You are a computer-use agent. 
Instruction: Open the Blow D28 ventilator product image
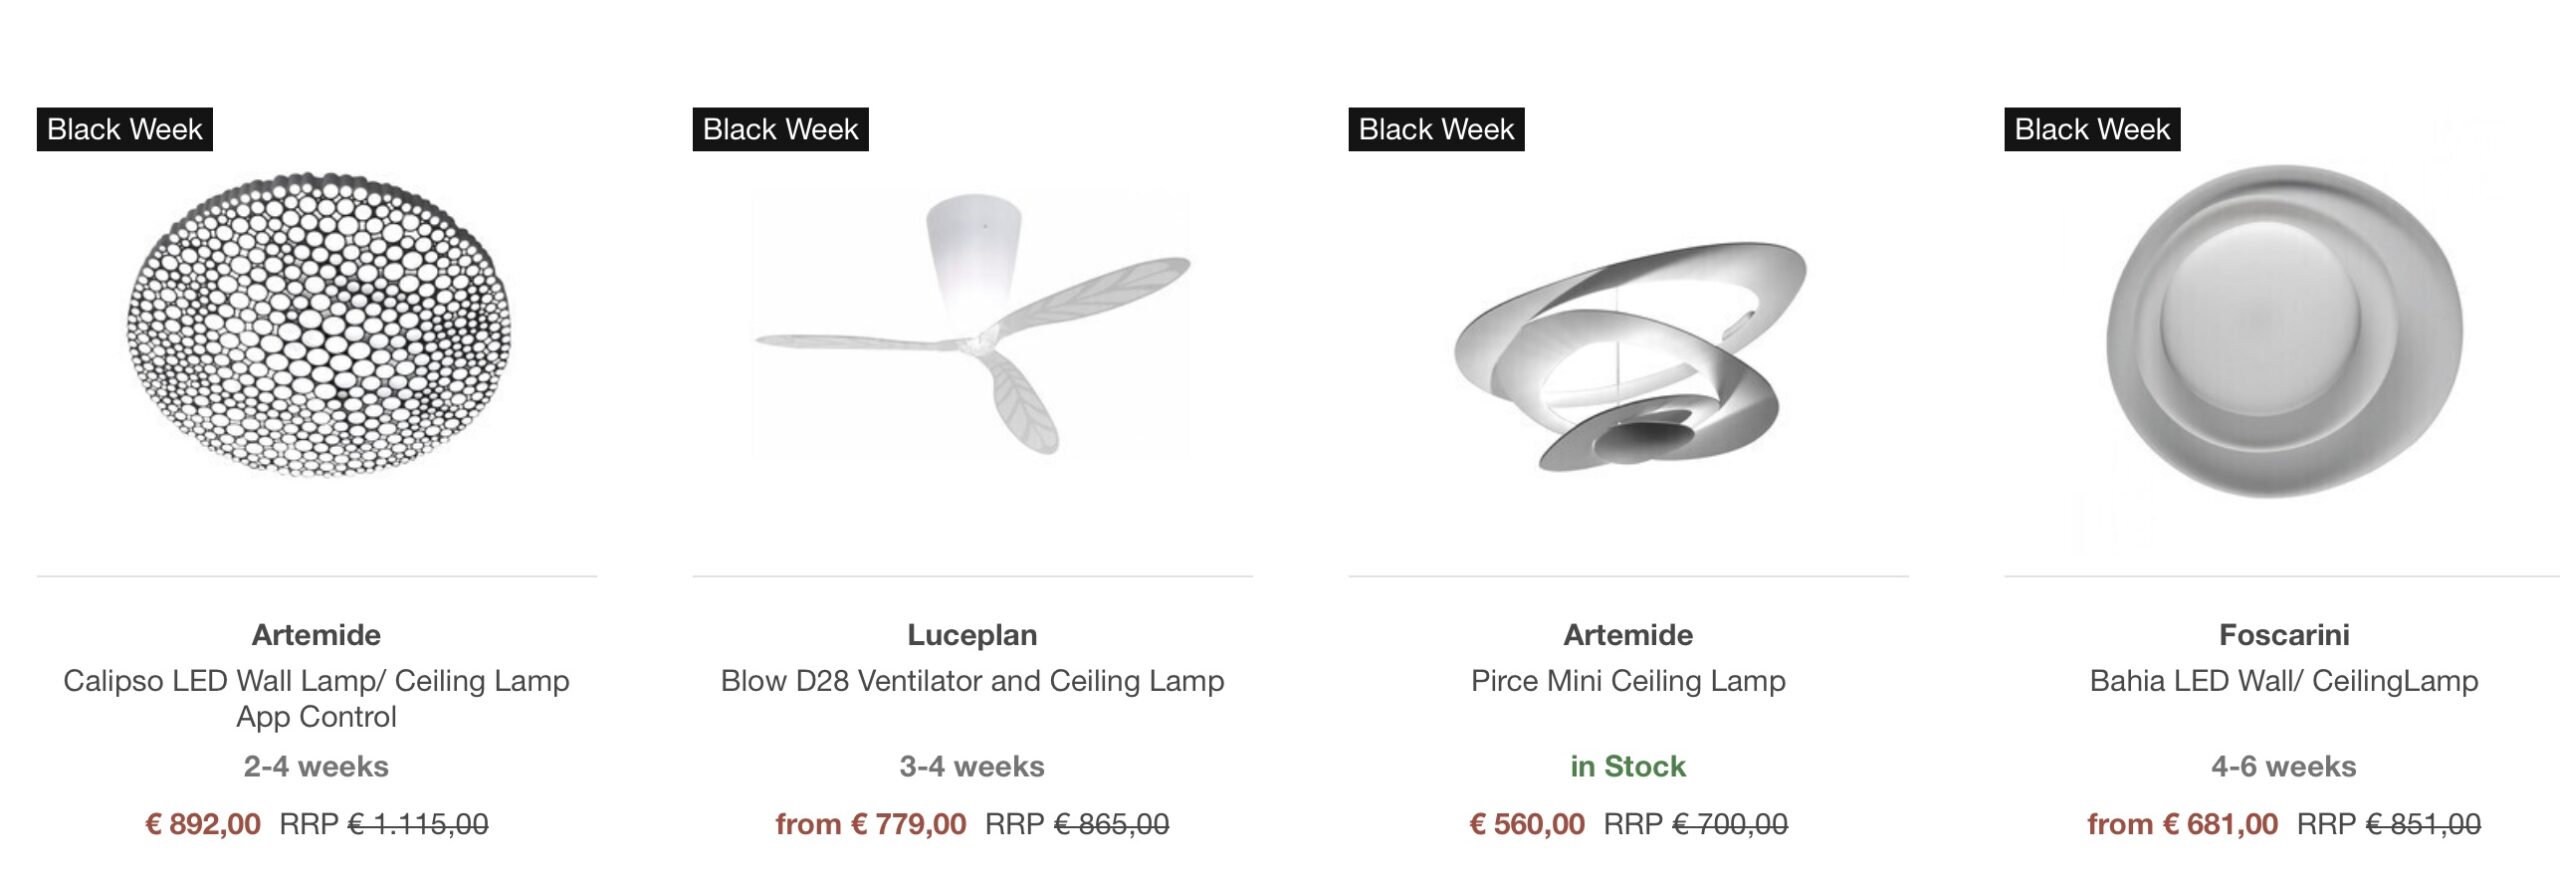tap(972, 324)
